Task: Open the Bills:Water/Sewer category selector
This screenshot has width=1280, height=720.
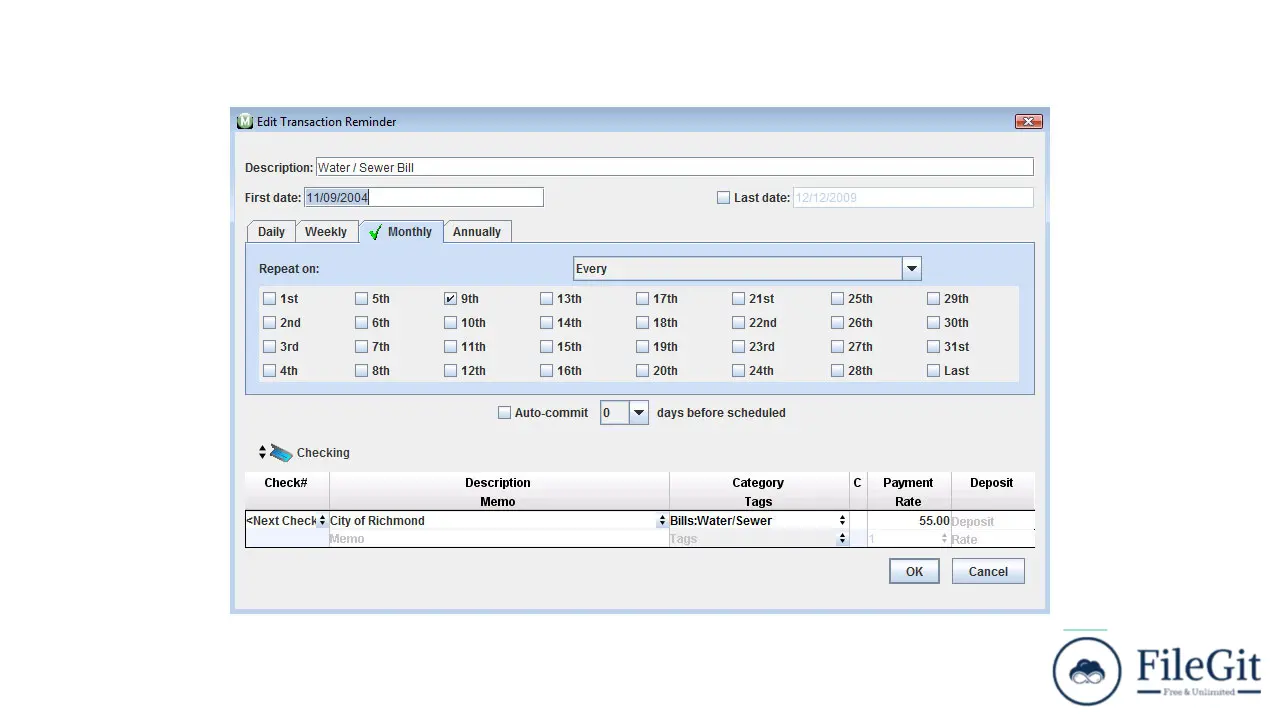Action: click(842, 520)
